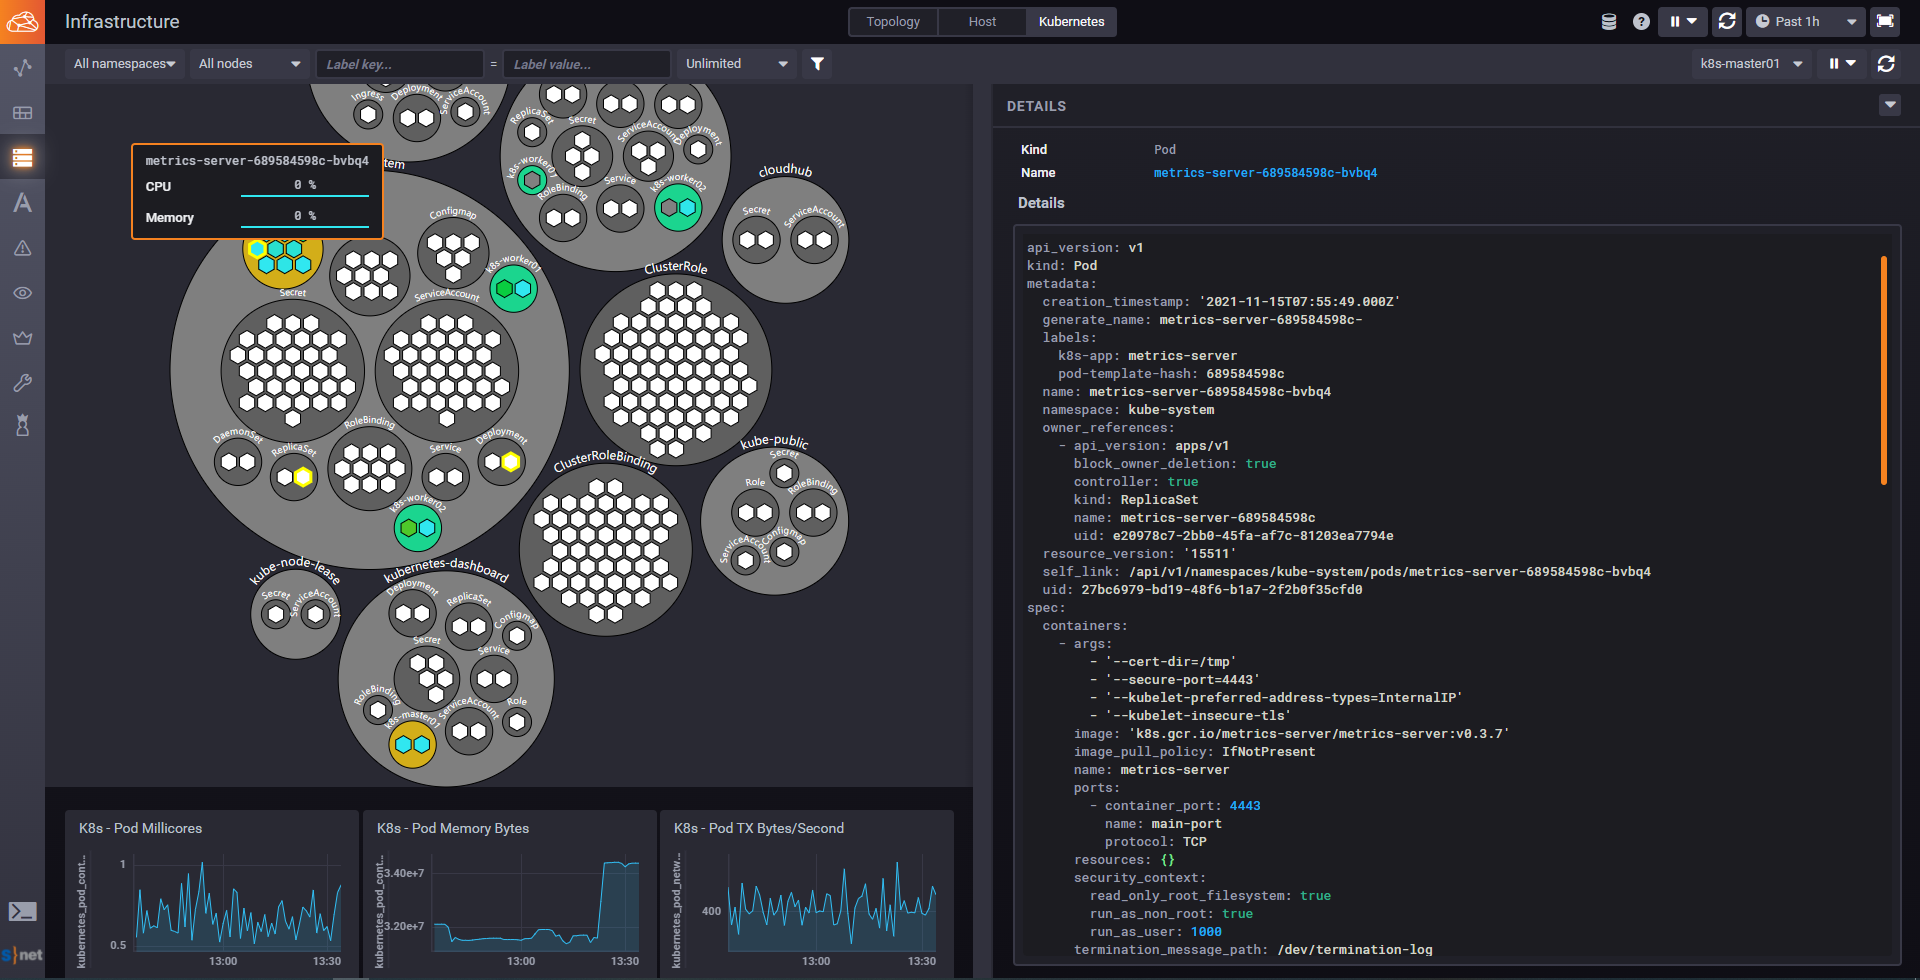The width and height of the screenshot is (1920, 980).
Task: Click the Configmap circle in kube-system
Action: coord(453,251)
